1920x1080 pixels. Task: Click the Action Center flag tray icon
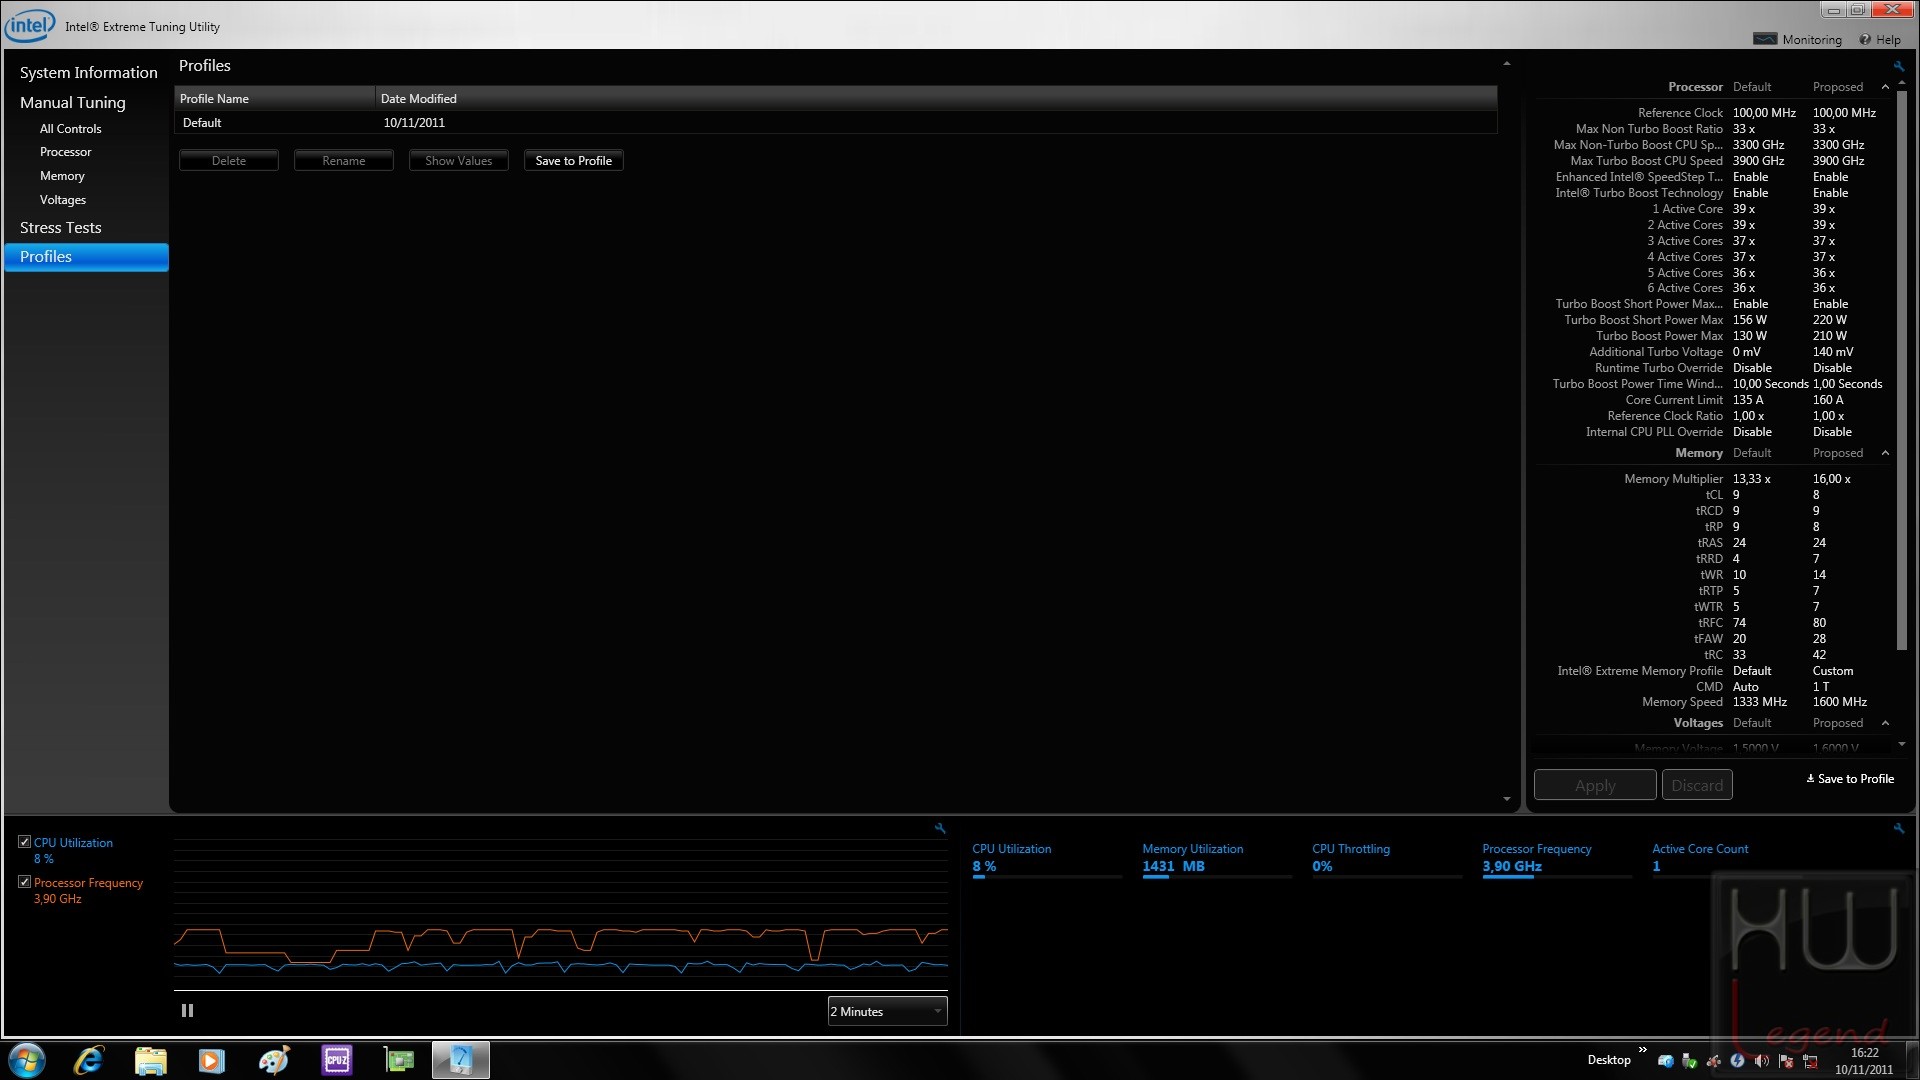point(1786,1061)
